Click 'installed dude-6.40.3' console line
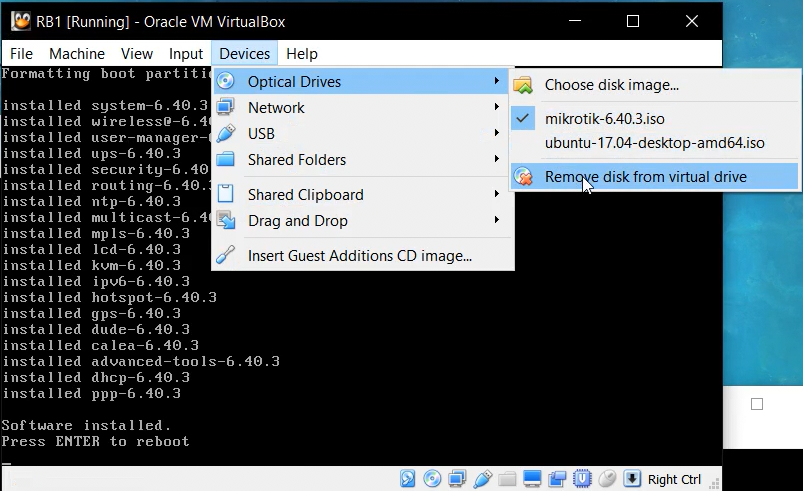The height and width of the screenshot is (491, 803). pos(96,329)
